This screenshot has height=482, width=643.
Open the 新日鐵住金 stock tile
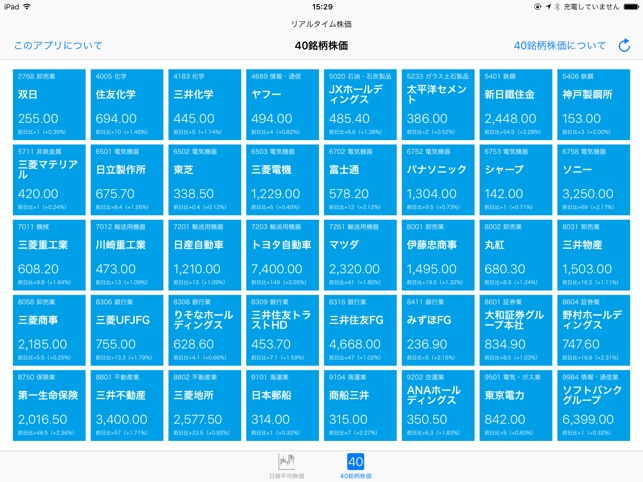coord(516,105)
